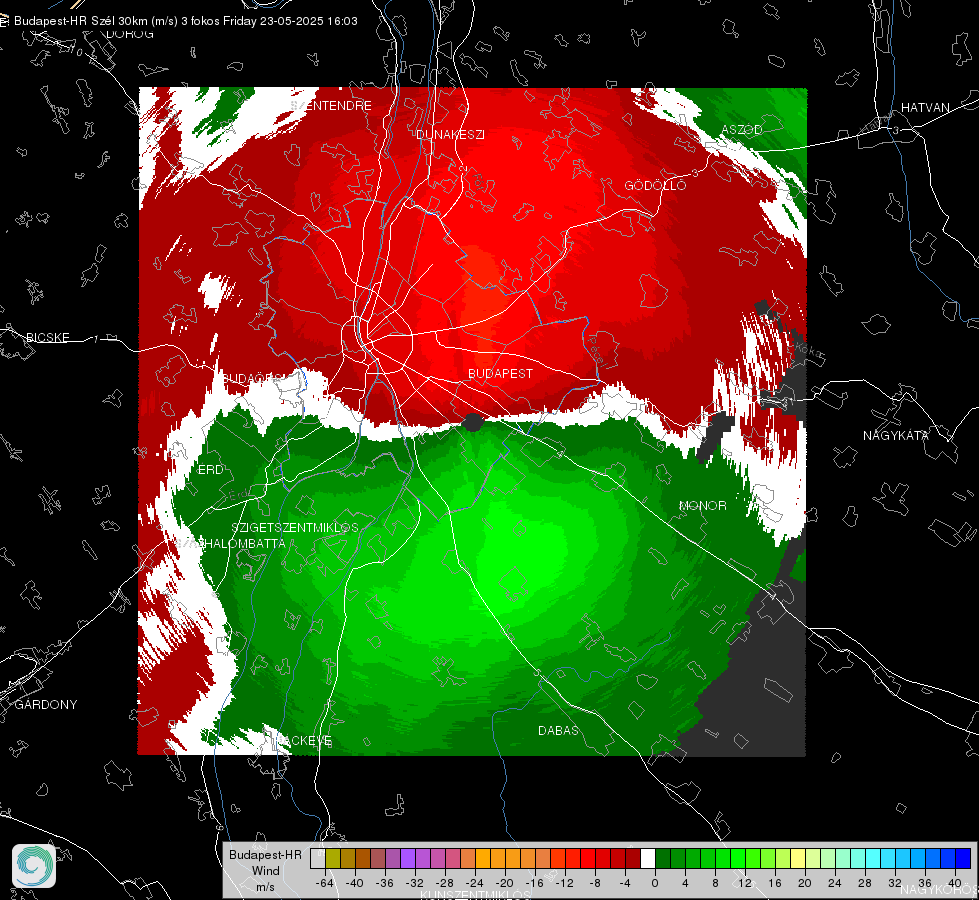Click the MONOR town label
The height and width of the screenshot is (900, 979).
702,505
